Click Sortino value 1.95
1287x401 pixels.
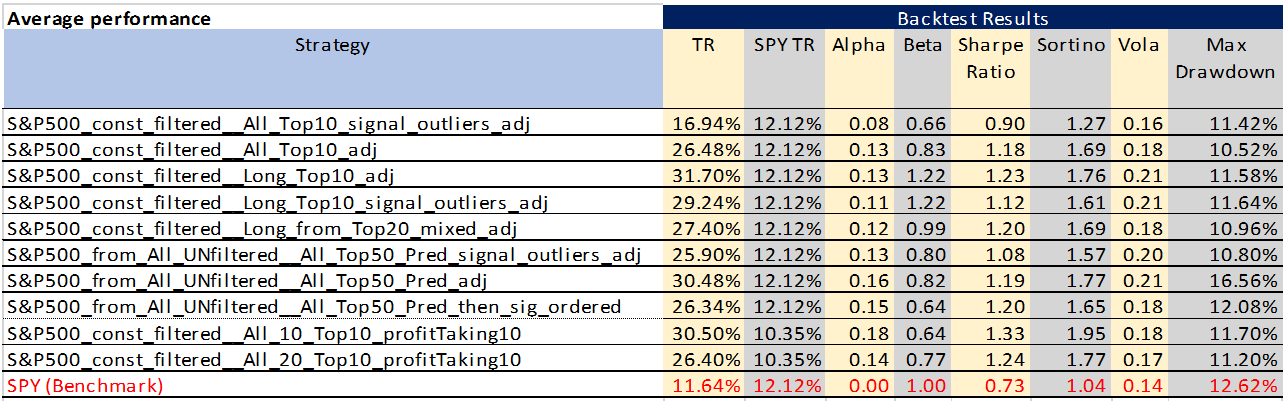point(1070,332)
